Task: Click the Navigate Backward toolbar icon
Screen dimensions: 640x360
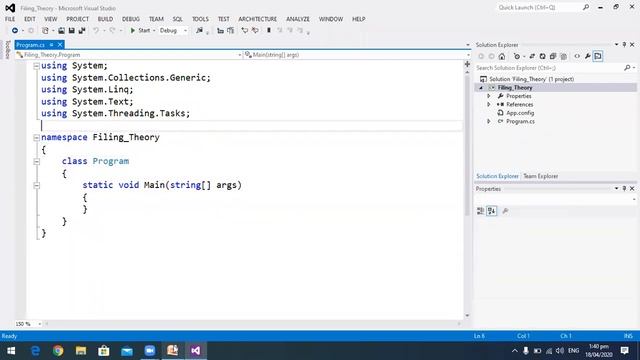Action: coord(15,31)
